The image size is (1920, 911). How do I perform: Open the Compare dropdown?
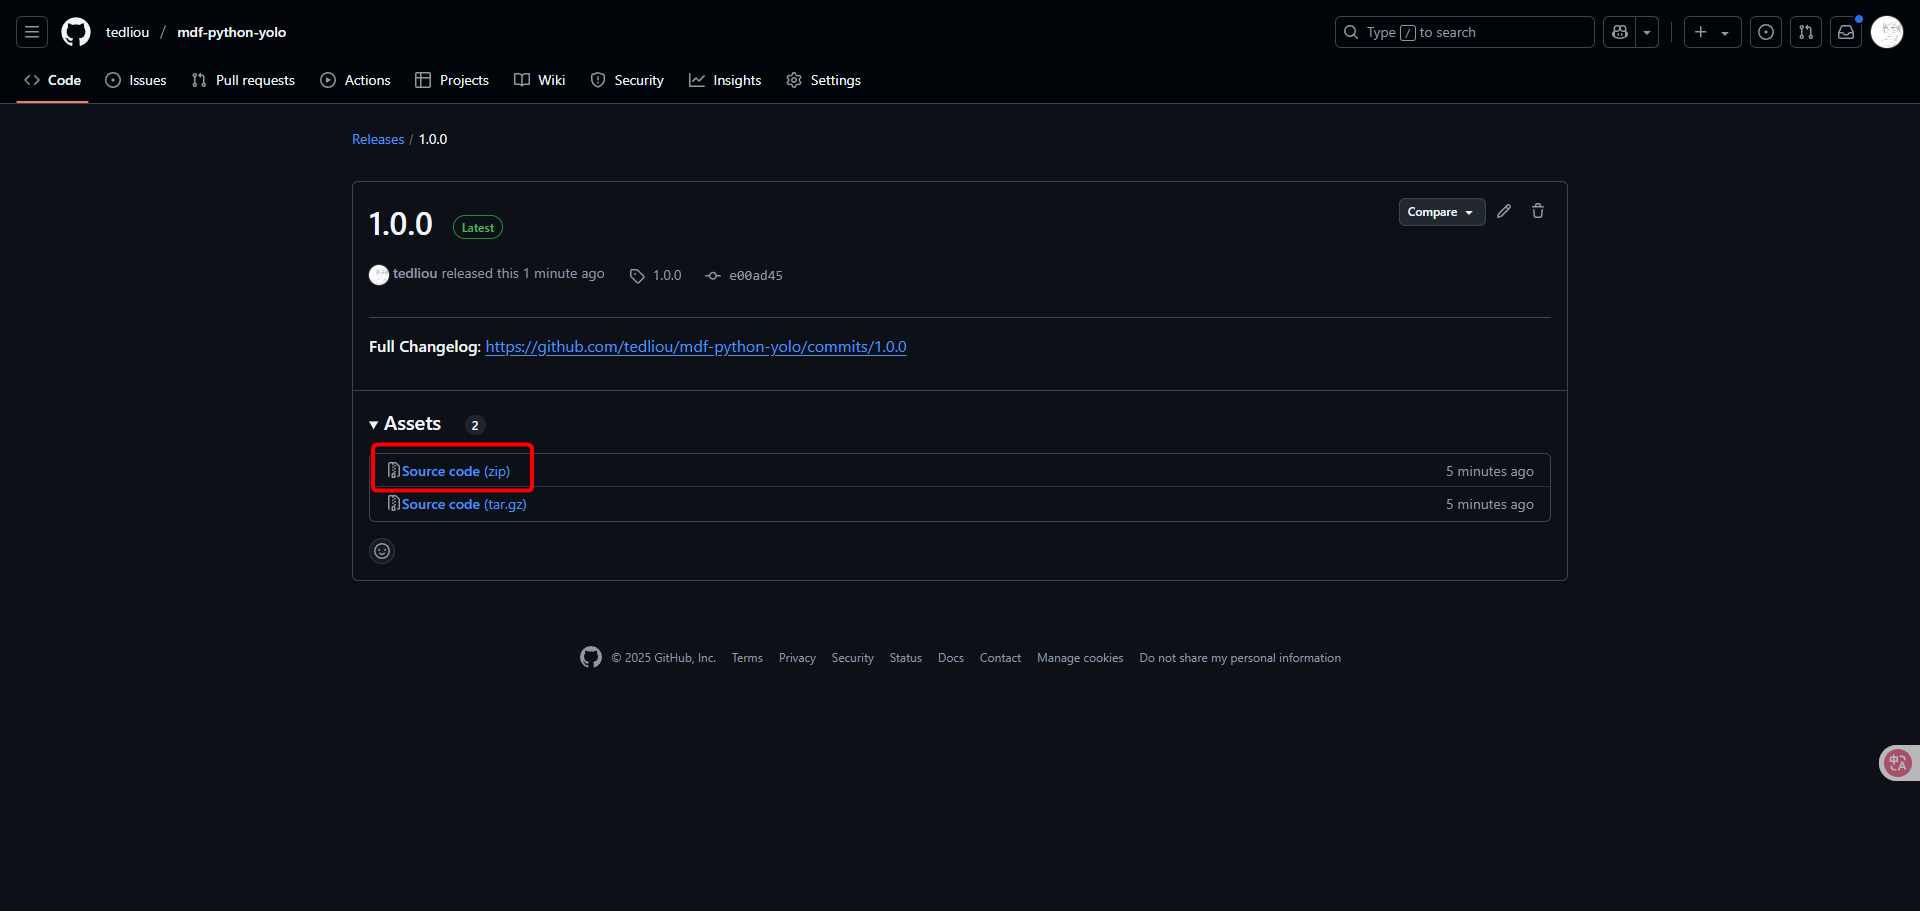click(1441, 212)
